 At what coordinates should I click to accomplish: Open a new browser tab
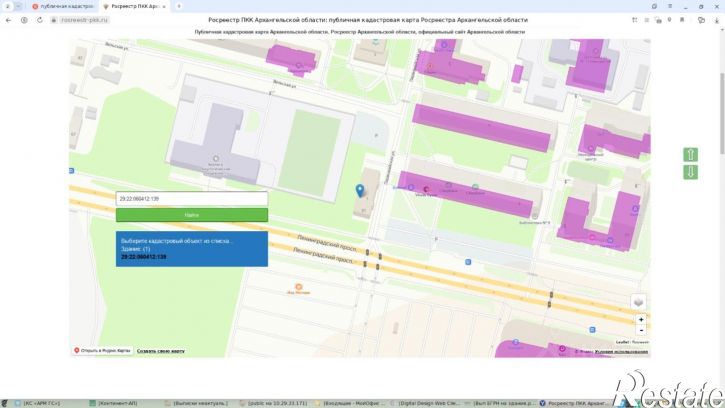coord(179,6)
